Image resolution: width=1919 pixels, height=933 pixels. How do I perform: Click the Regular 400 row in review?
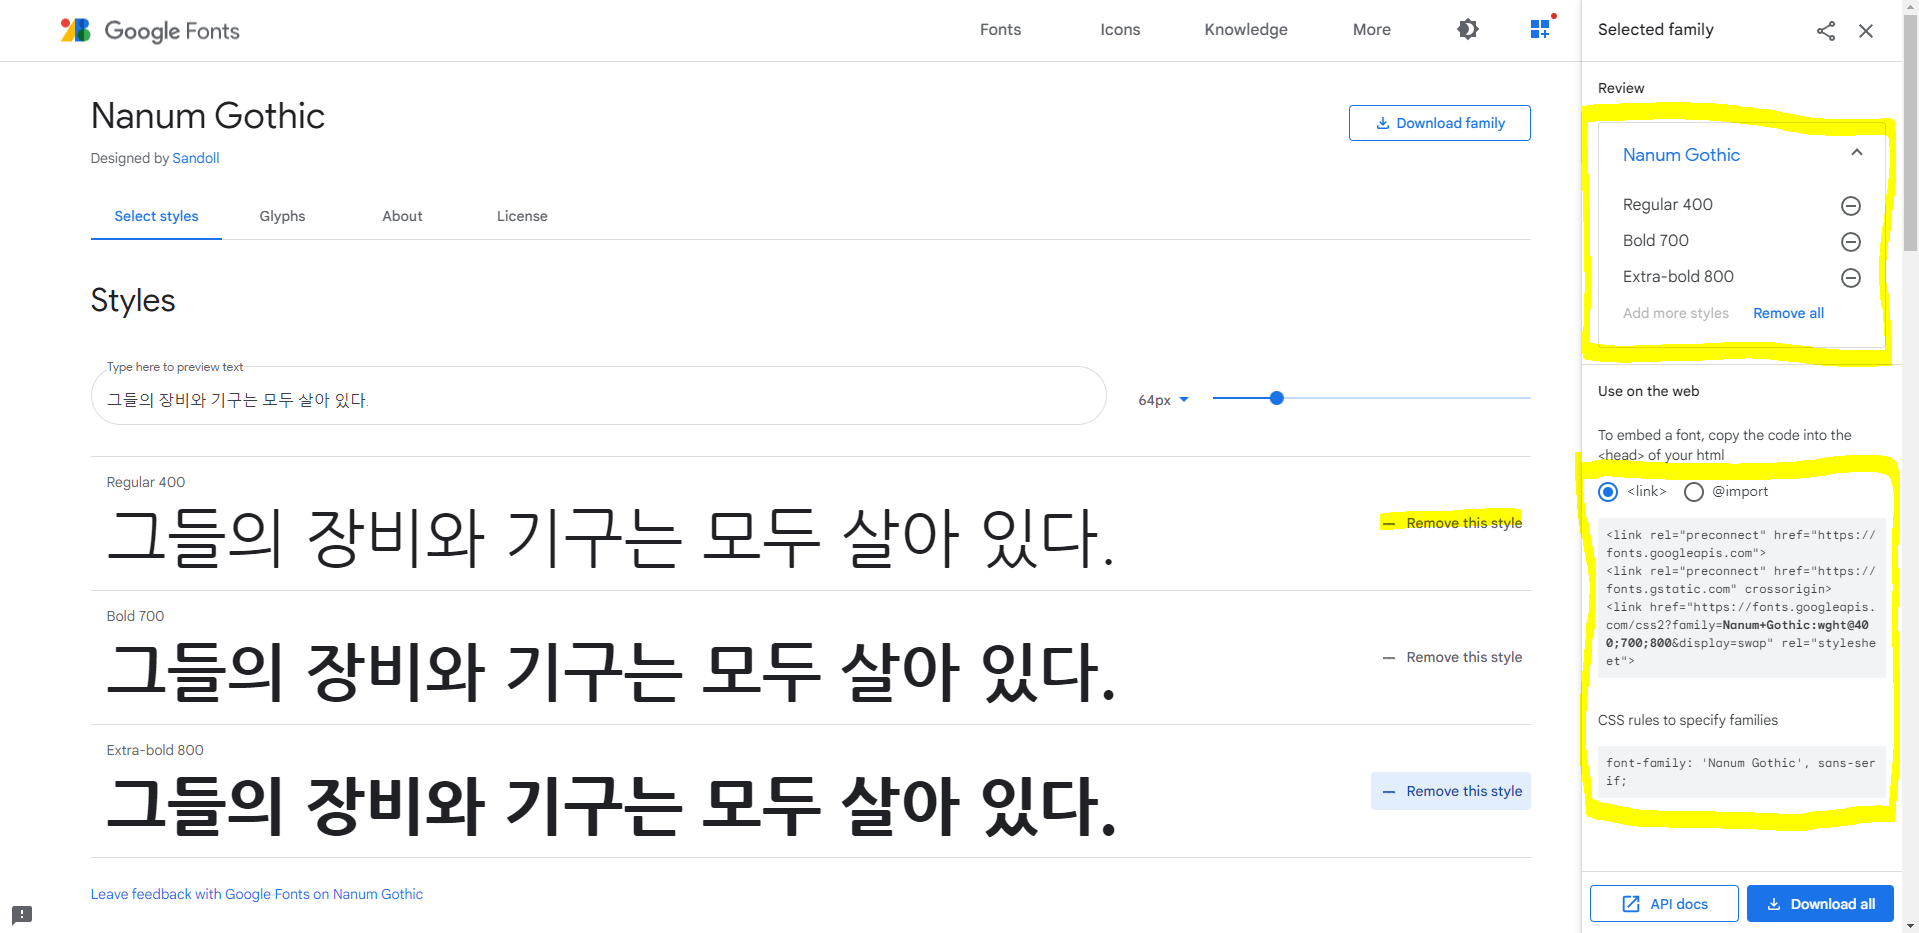click(x=1741, y=205)
